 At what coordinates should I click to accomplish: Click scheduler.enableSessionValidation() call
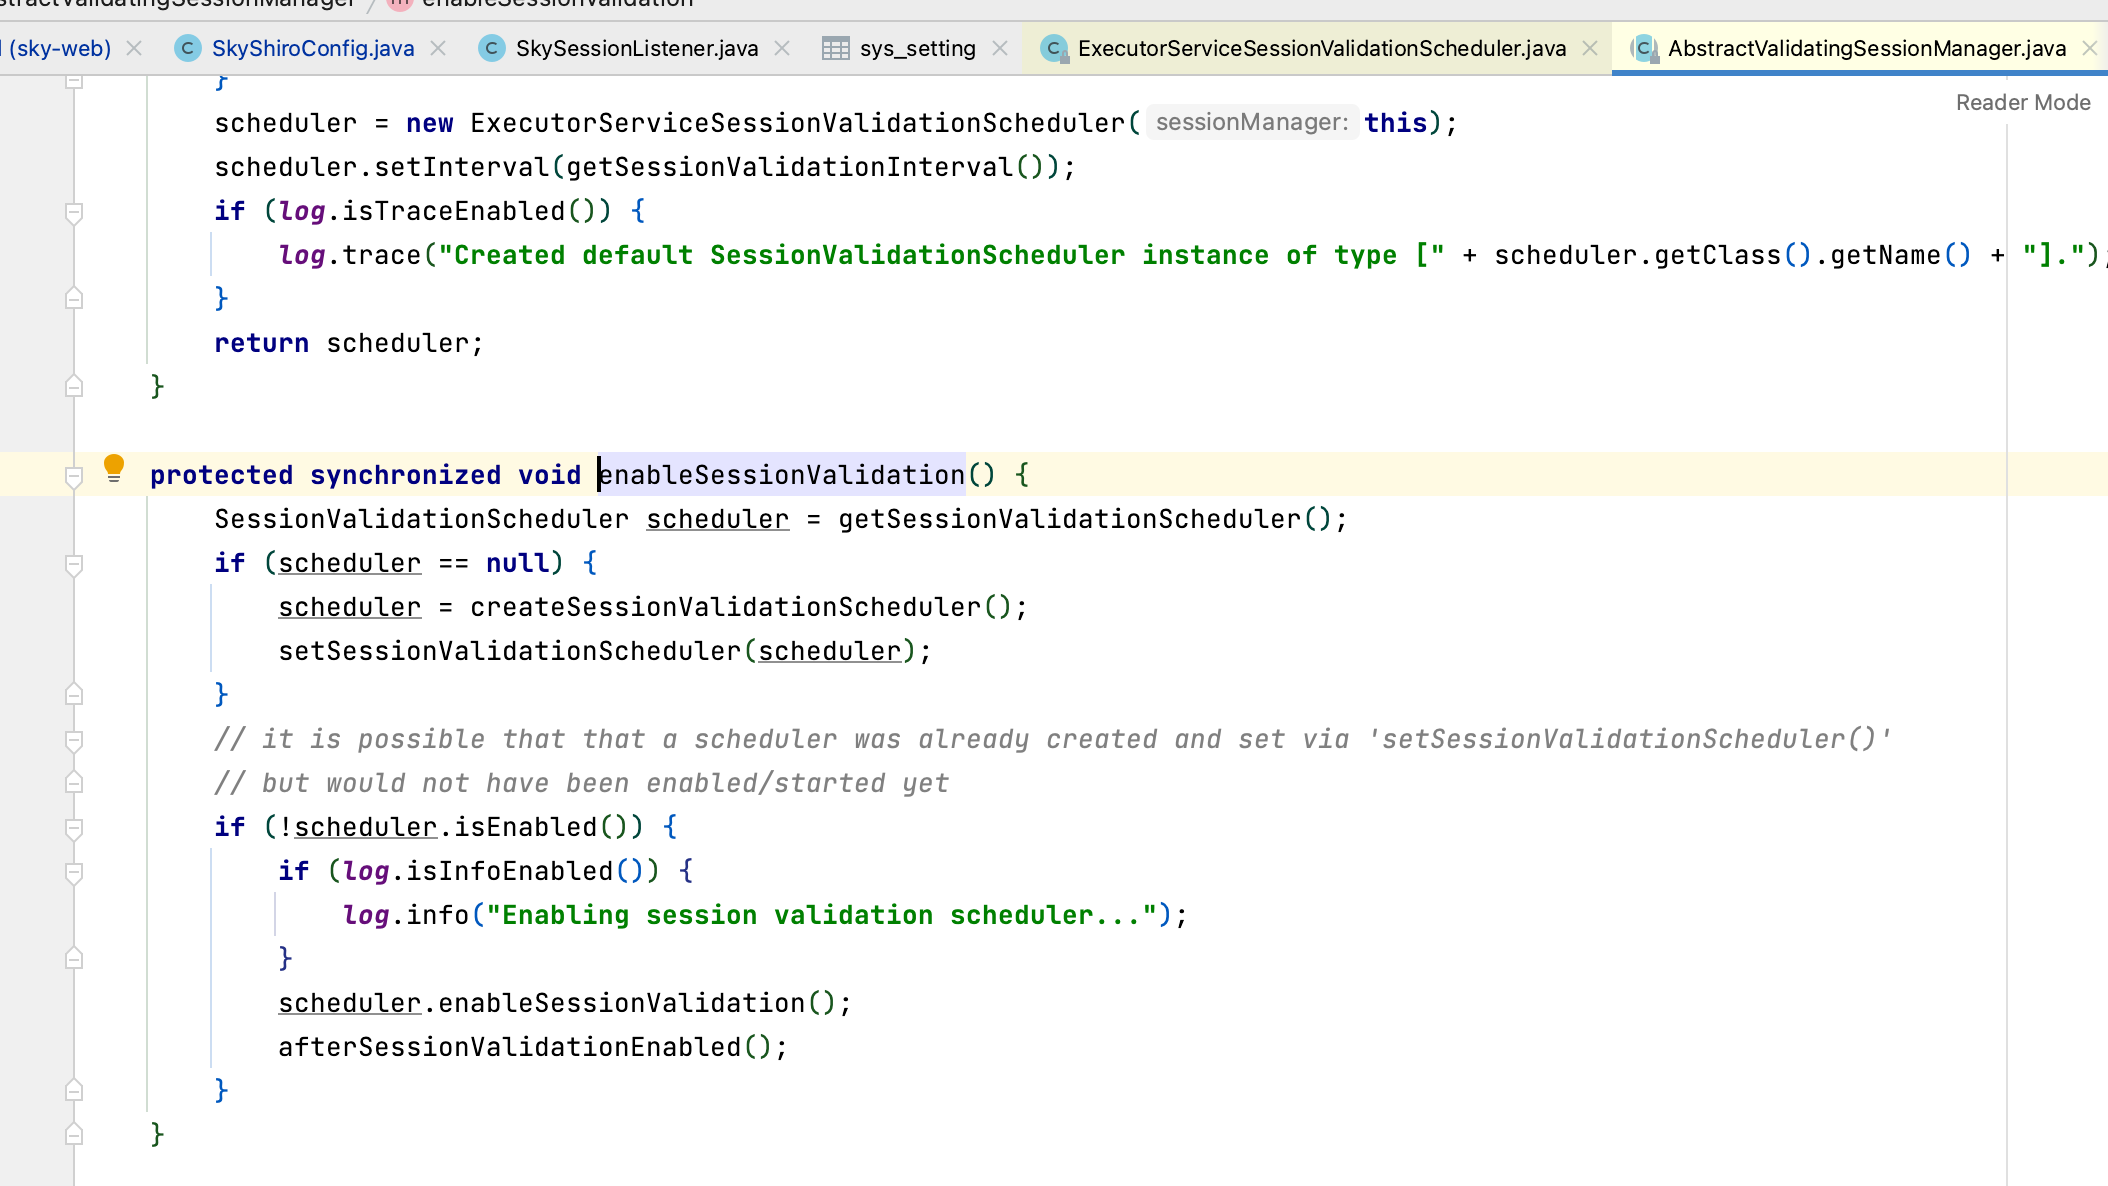tap(557, 1003)
